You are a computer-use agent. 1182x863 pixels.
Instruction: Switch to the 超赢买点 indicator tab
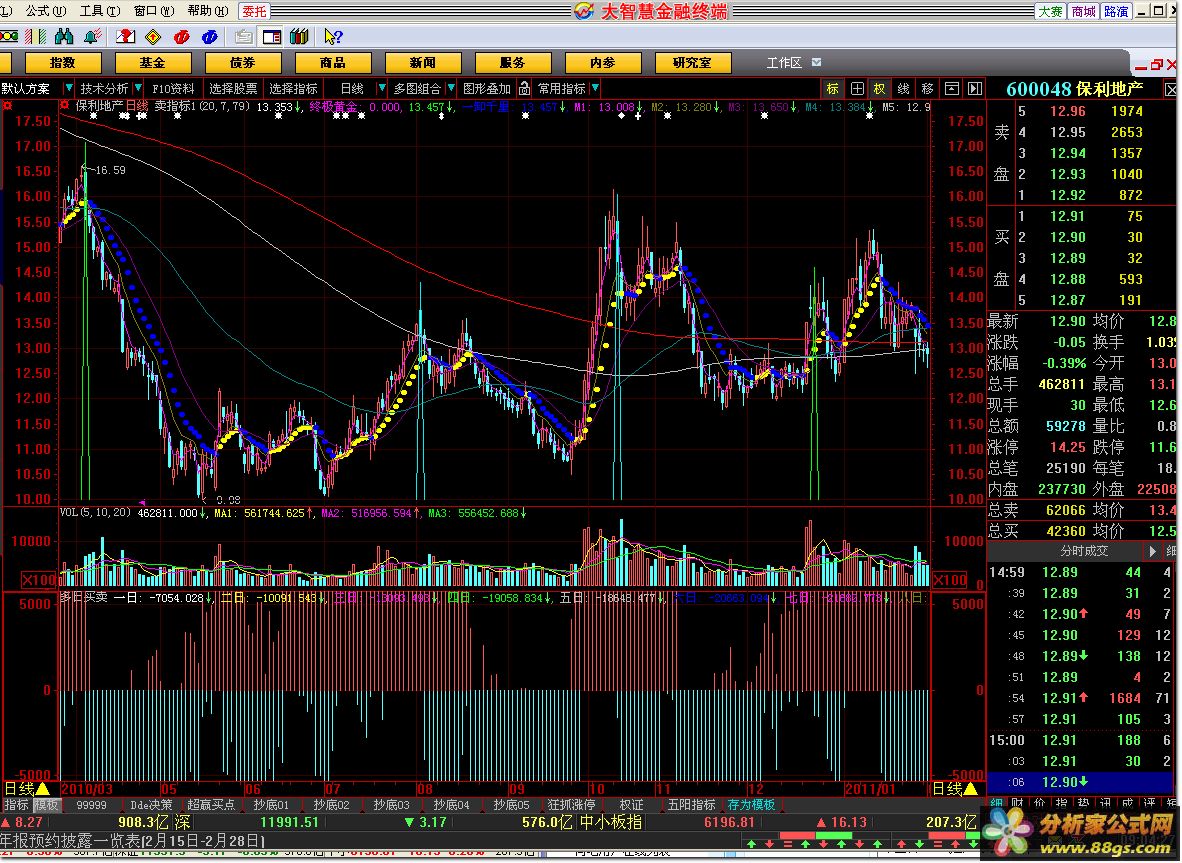(210, 806)
